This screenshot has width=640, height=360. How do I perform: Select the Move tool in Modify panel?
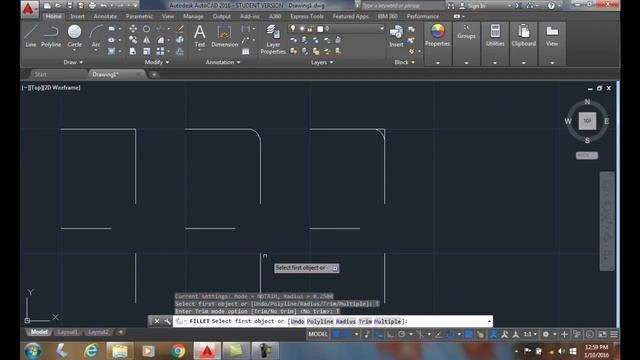click(133, 29)
